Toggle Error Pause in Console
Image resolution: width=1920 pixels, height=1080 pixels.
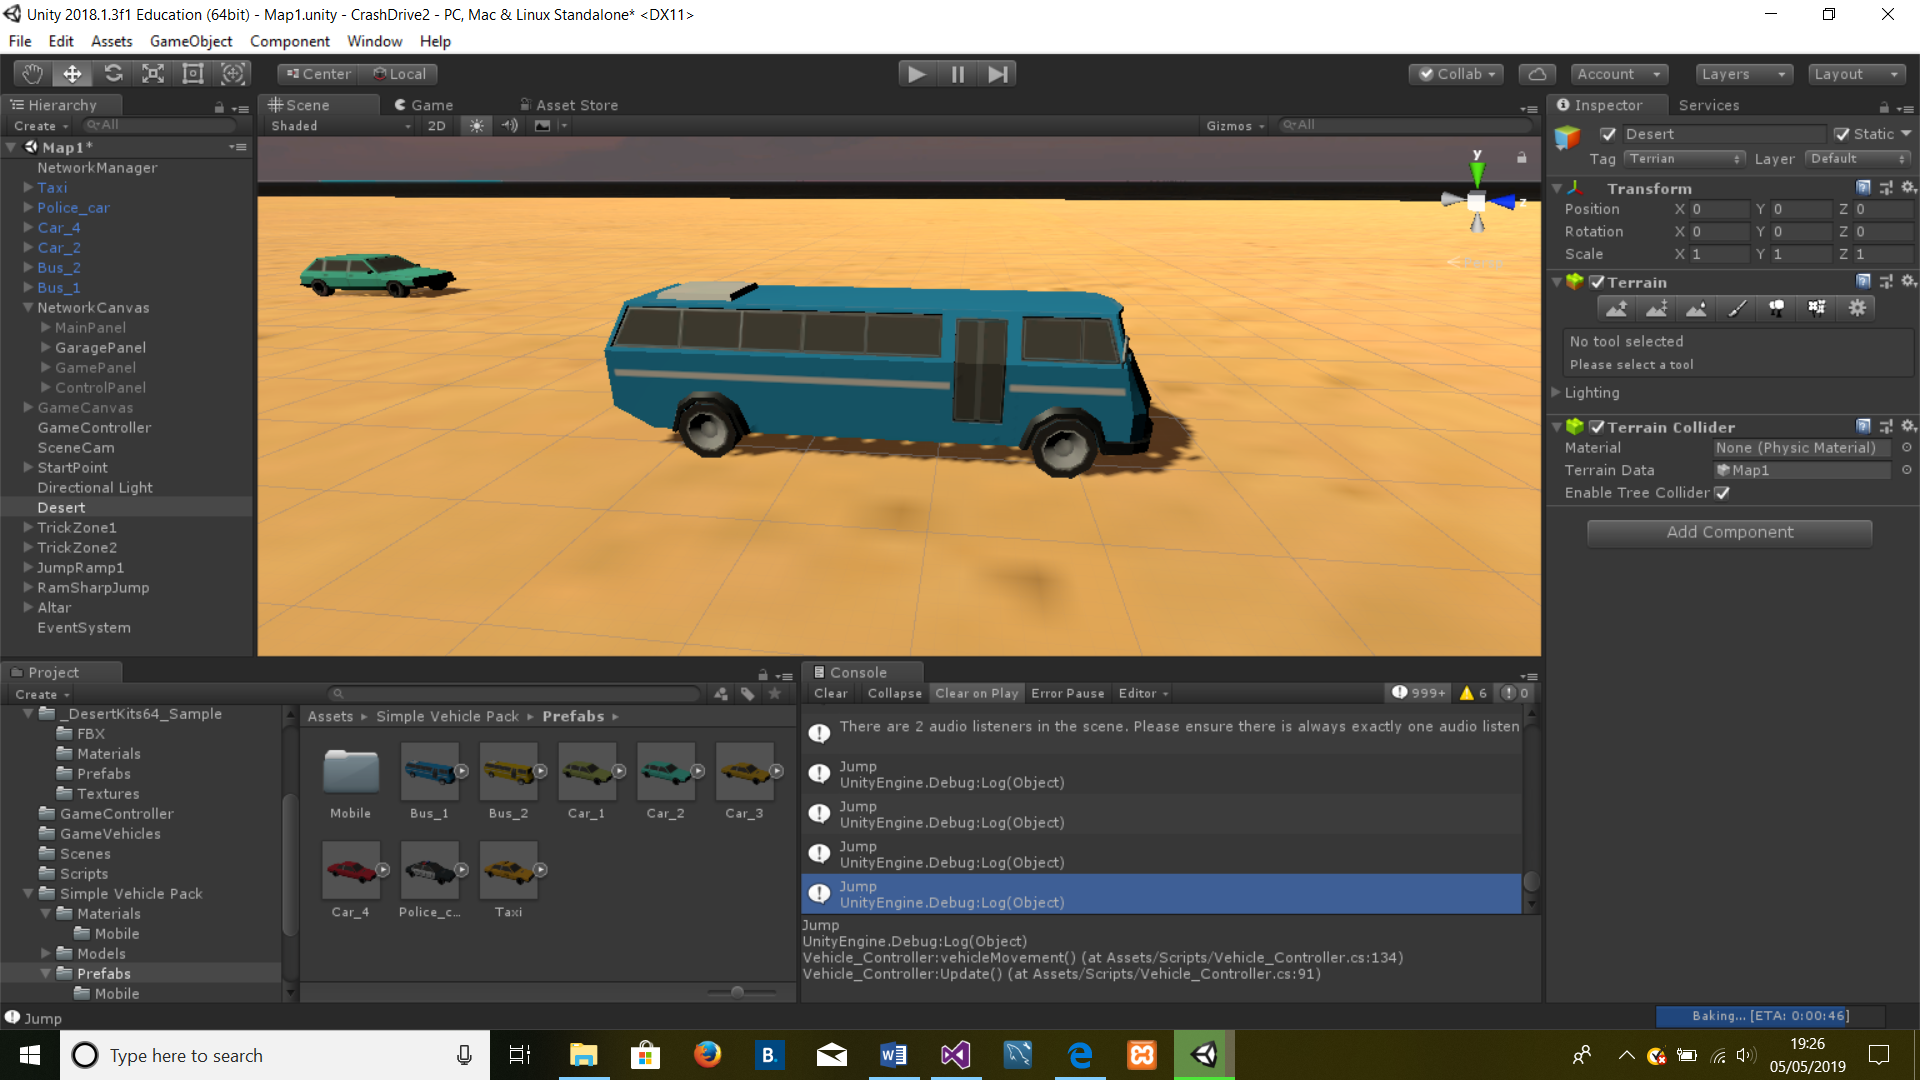point(1067,693)
